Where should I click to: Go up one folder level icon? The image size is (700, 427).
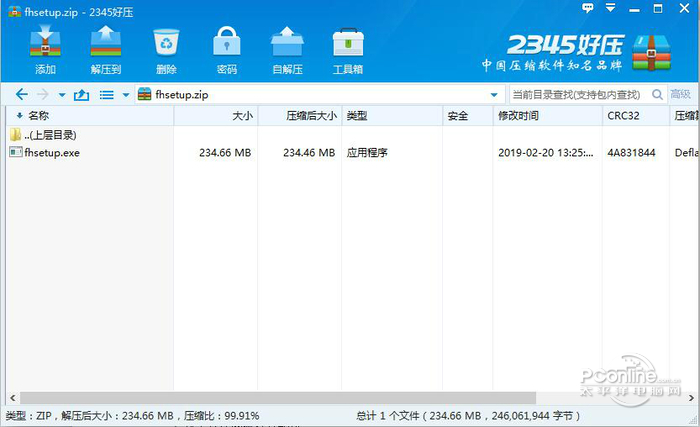tap(81, 95)
